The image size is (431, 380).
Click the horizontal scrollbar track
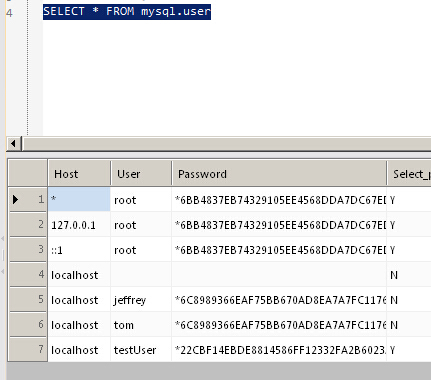pos(227,144)
